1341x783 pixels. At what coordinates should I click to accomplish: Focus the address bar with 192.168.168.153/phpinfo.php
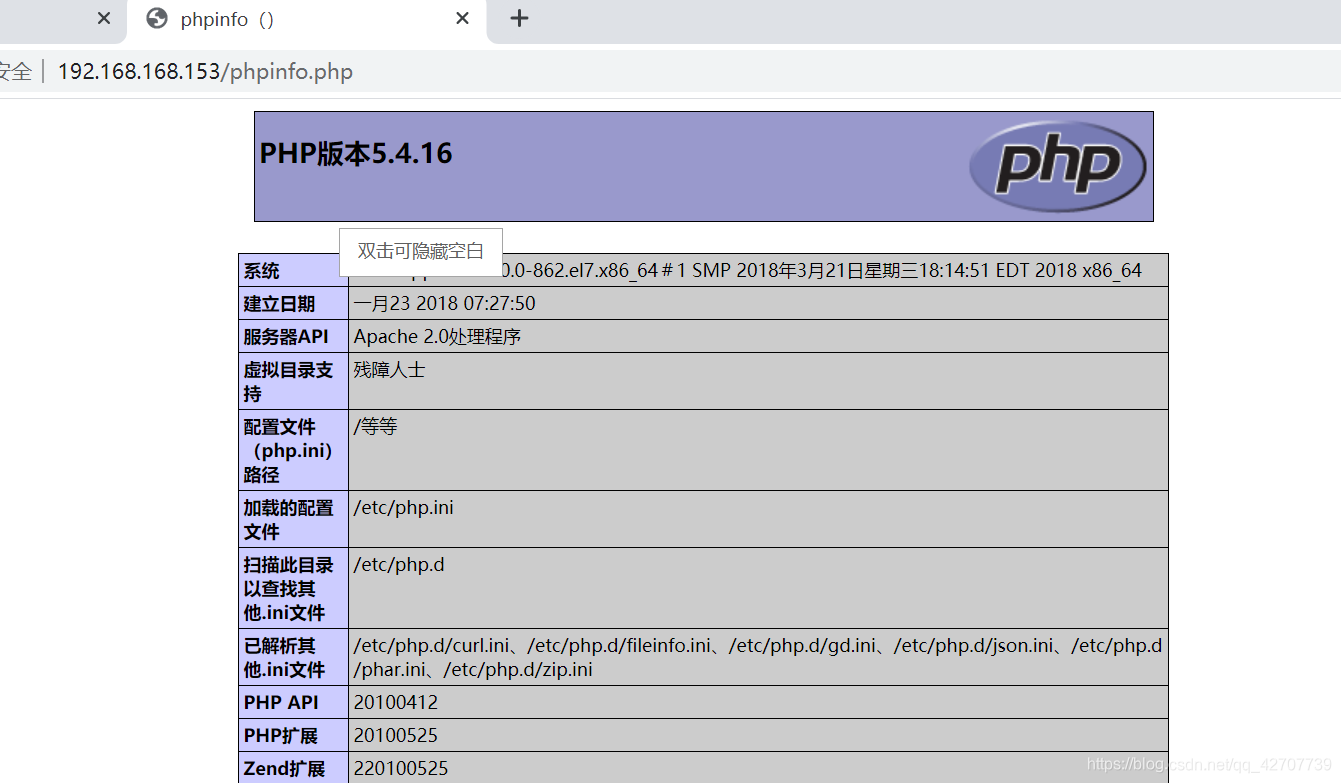click(670, 72)
